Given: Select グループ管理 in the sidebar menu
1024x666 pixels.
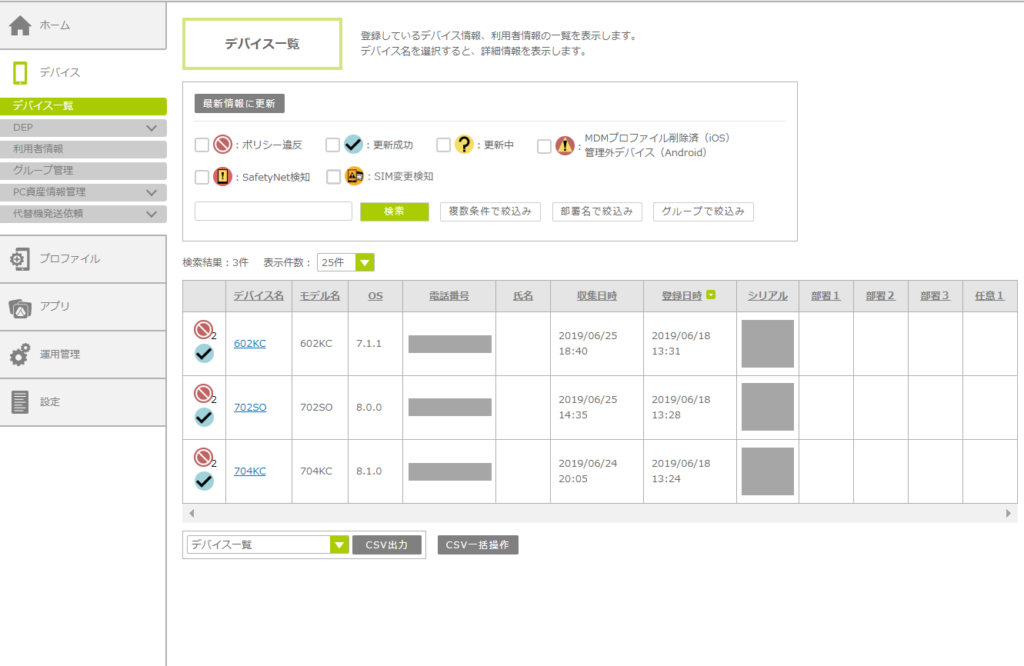Looking at the screenshot, I should [x=43, y=170].
